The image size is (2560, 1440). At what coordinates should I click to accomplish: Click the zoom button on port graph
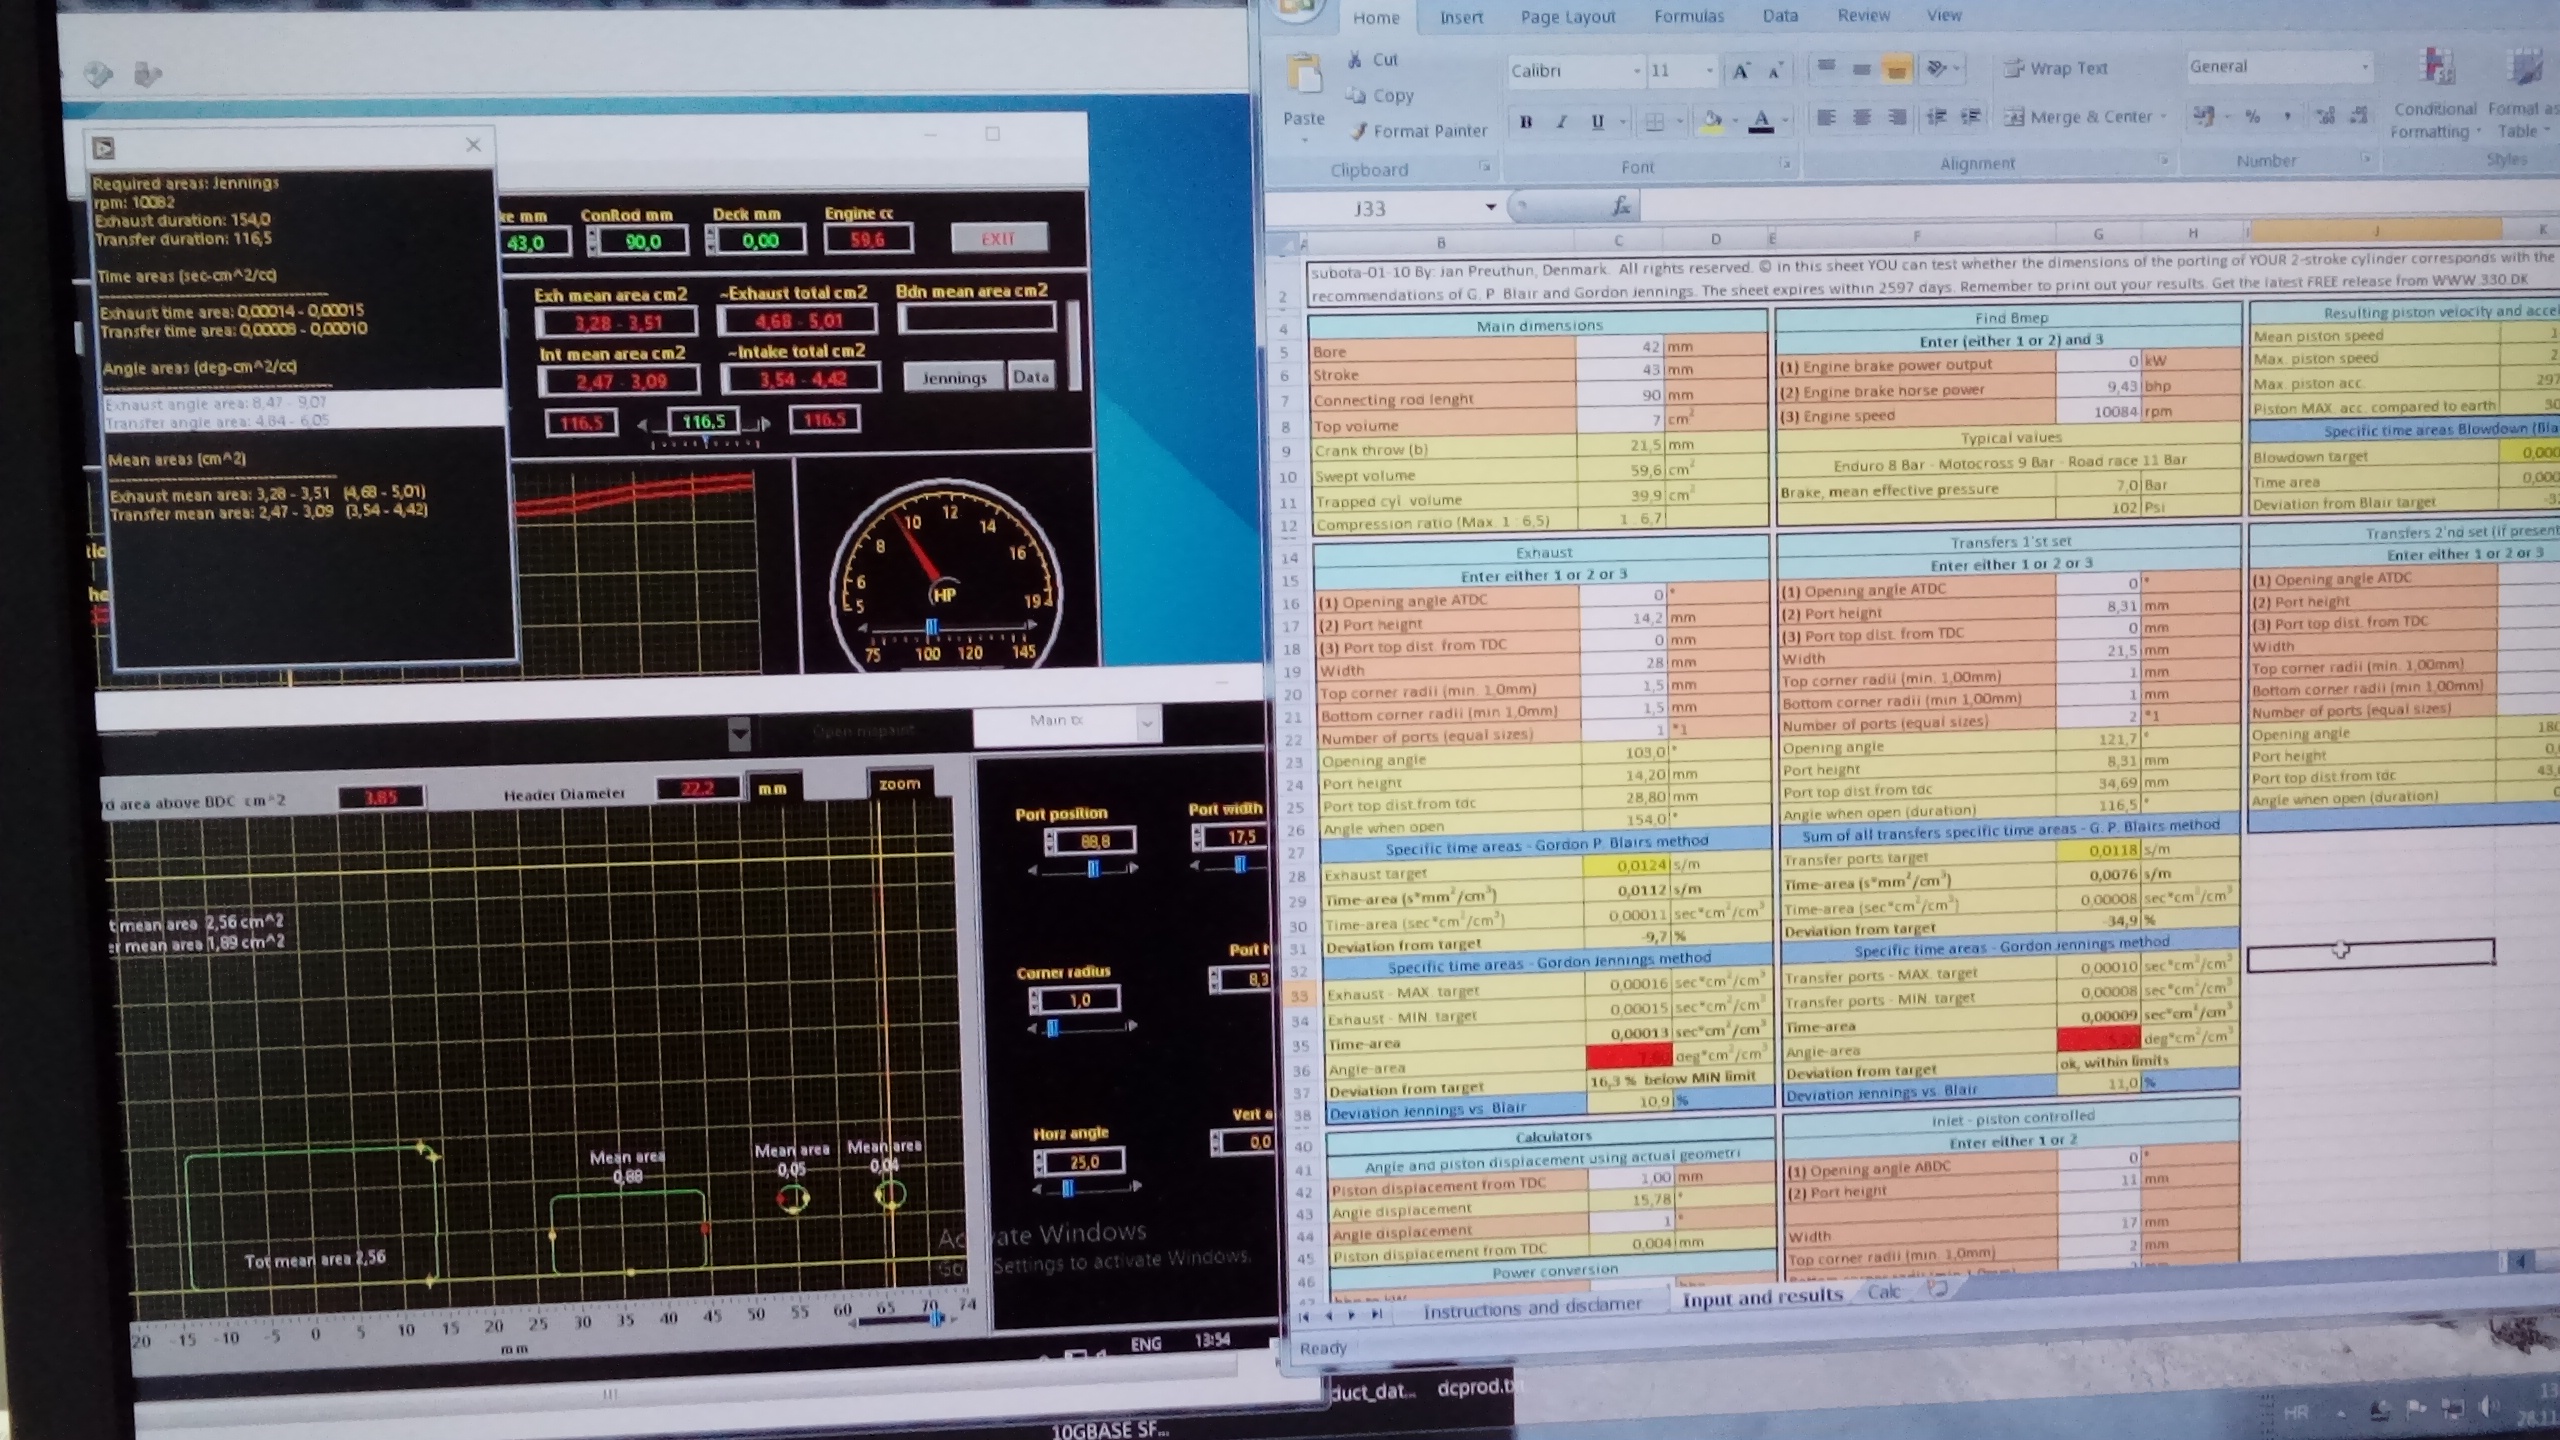pyautogui.click(x=899, y=784)
